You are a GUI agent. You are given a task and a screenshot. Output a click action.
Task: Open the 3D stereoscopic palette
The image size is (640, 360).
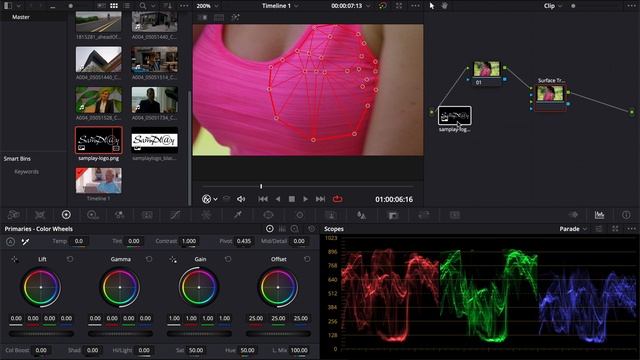455,215
